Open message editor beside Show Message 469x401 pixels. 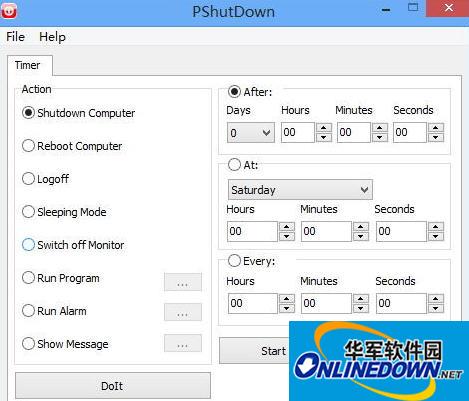(183, 343)
